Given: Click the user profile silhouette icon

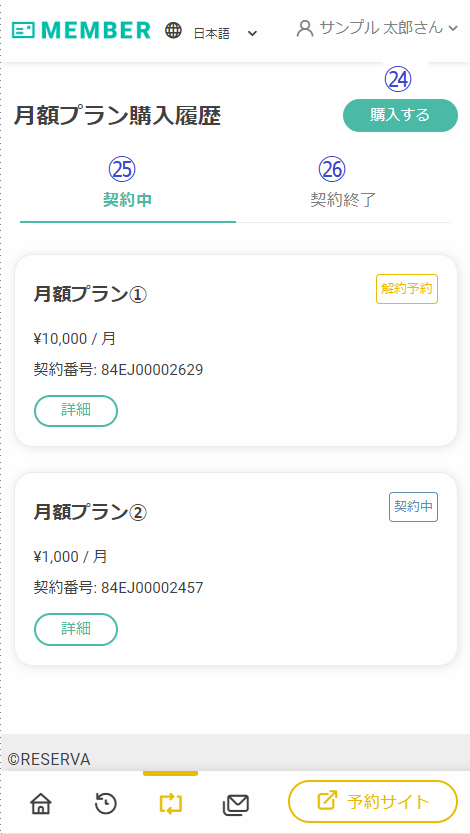Looking at the screenshot, I should tap(305, 28).
